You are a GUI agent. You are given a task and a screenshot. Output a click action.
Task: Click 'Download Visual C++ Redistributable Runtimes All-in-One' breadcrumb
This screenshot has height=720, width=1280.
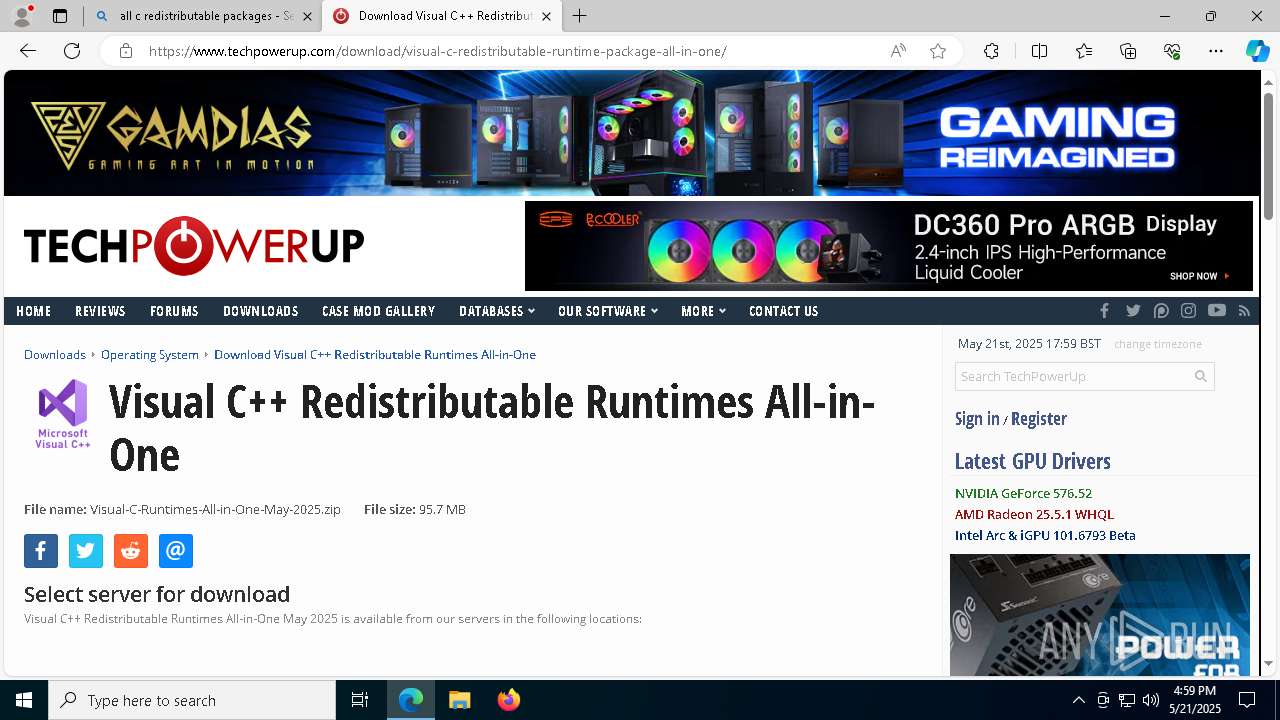pyautogui.click(x=375, y=355)
